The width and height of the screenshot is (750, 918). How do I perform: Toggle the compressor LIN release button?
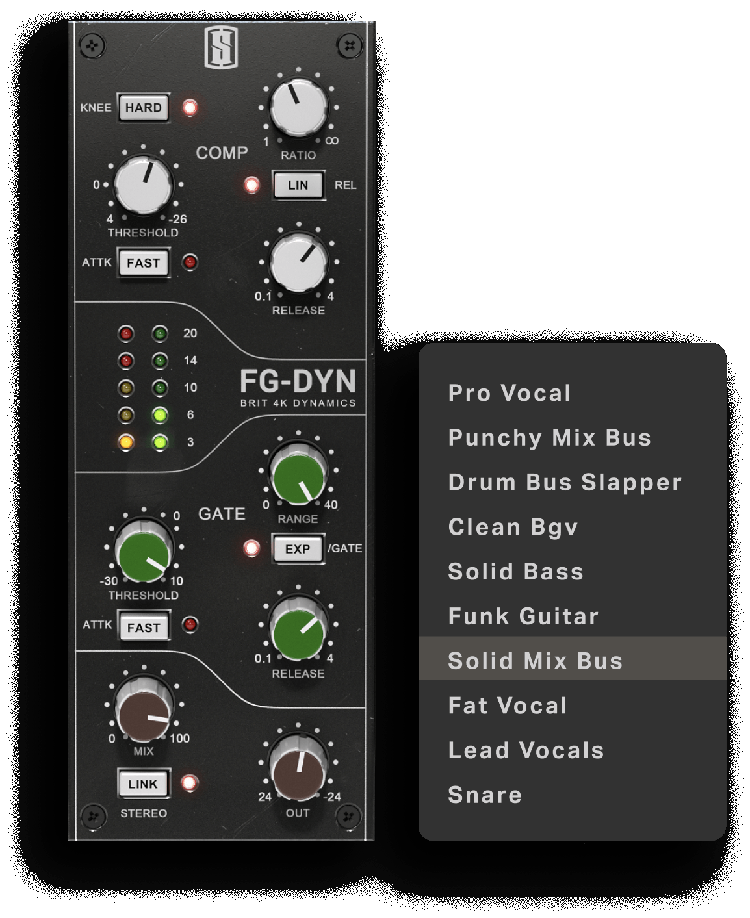(x=298, y=185)
